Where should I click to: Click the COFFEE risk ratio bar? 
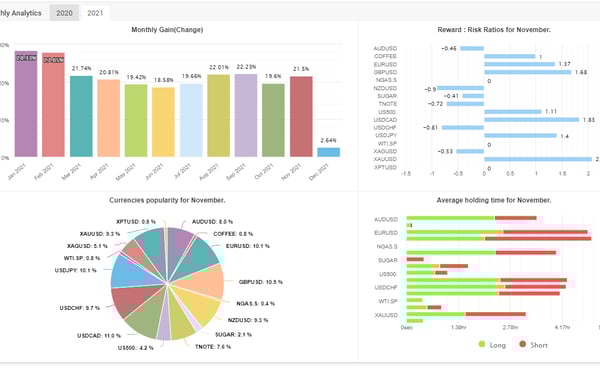(510, 56)
